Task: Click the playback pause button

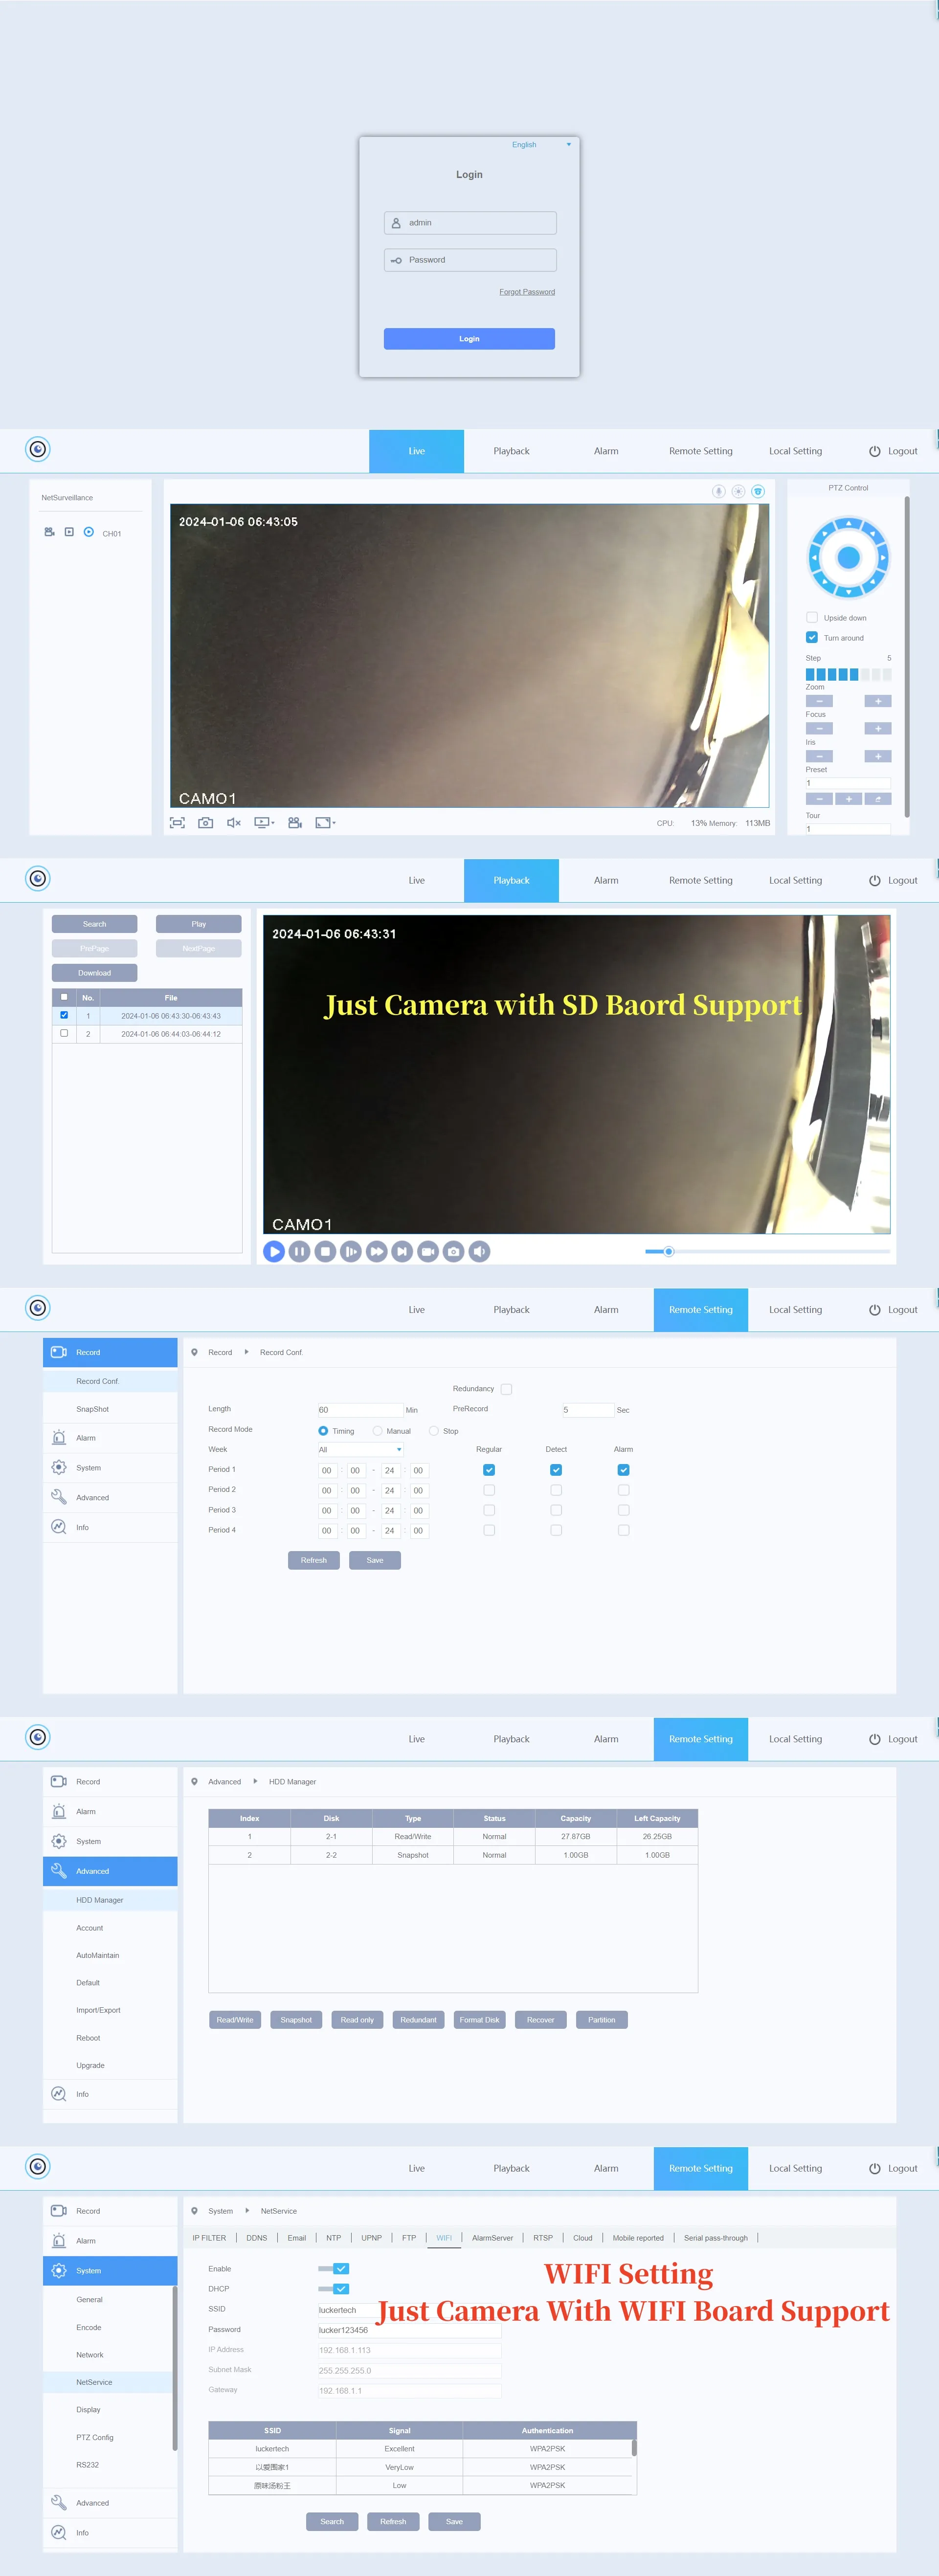Action: coord(299,1251)
